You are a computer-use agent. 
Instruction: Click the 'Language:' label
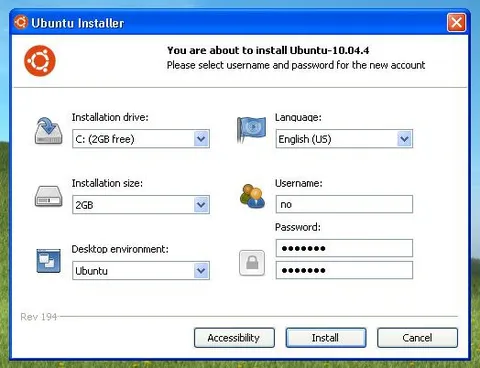point(298,117)
